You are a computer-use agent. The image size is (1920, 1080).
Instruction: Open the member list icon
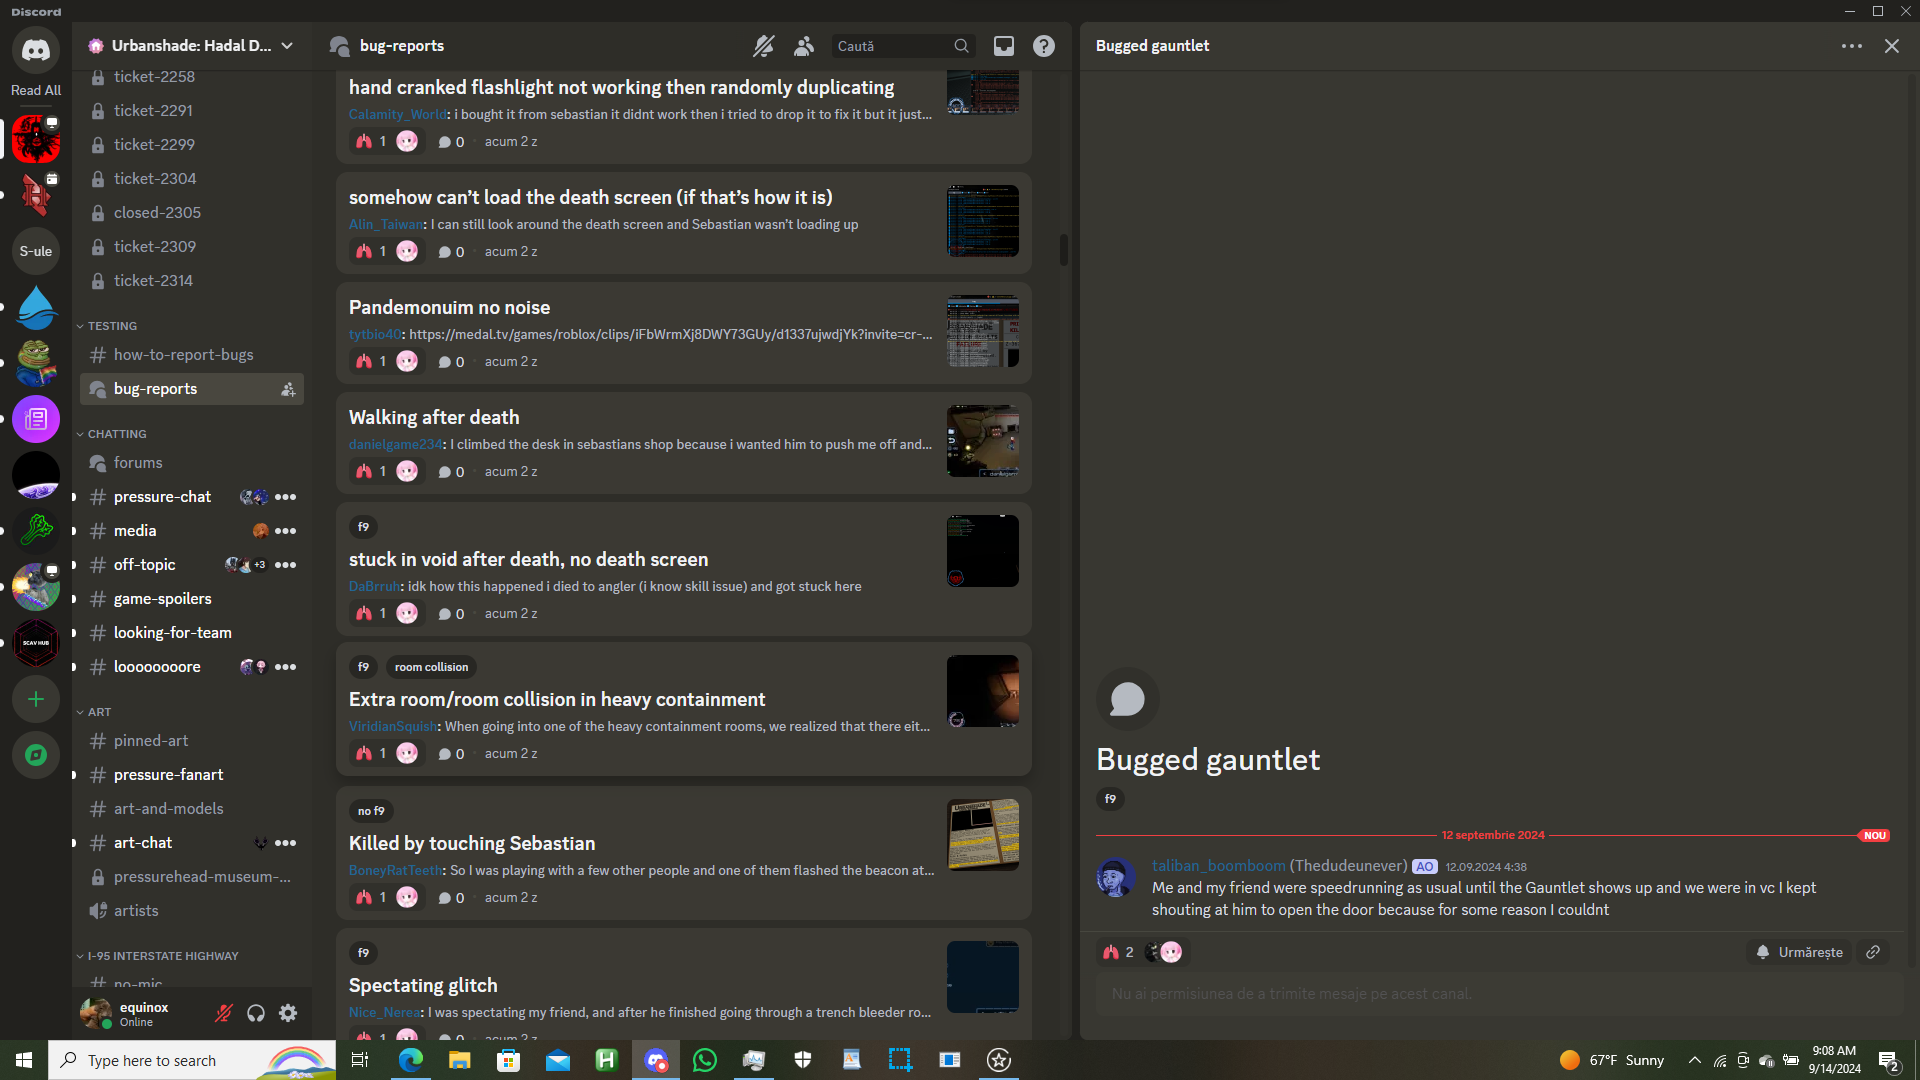click(804, 46)
